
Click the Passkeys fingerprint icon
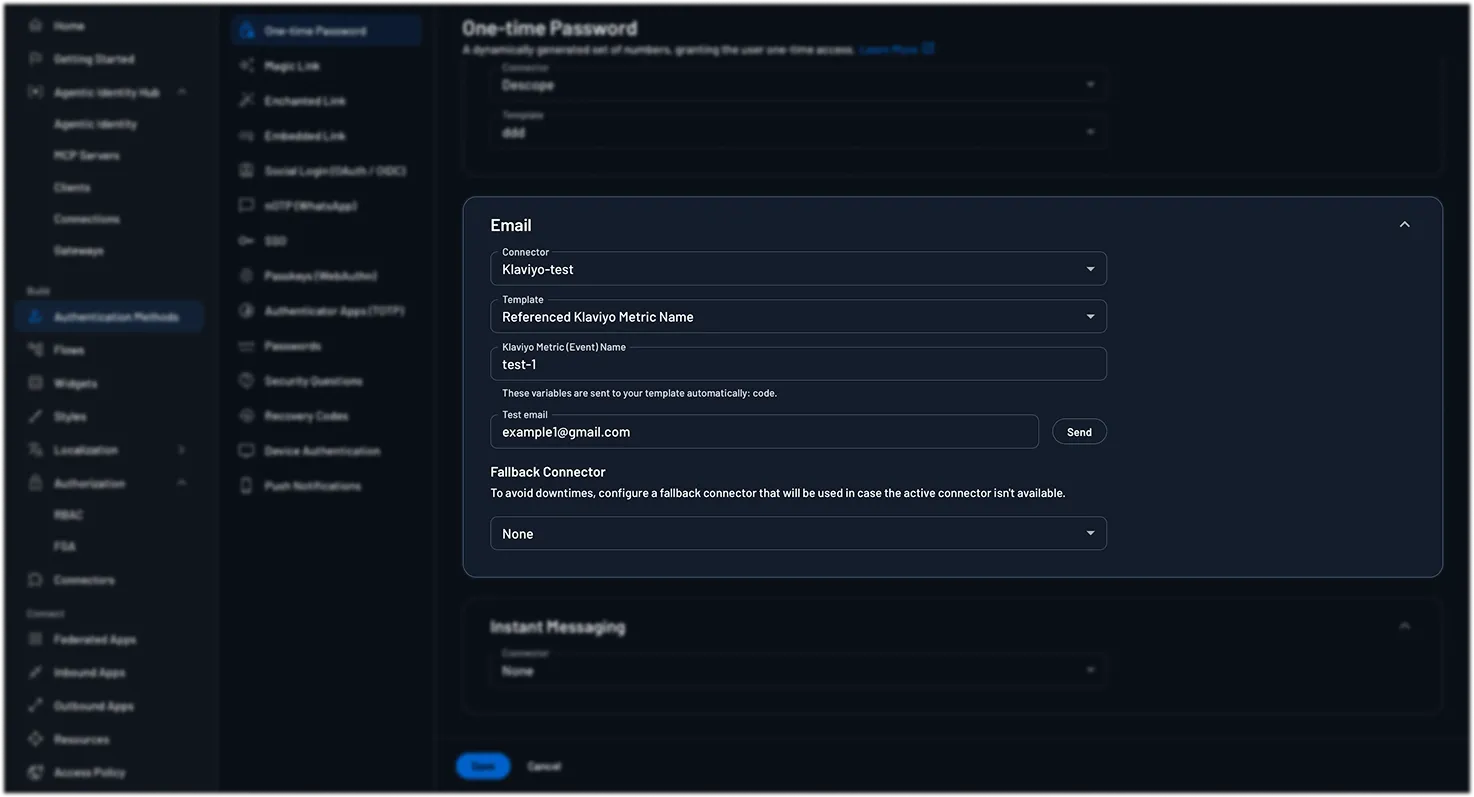pos(246,276)
